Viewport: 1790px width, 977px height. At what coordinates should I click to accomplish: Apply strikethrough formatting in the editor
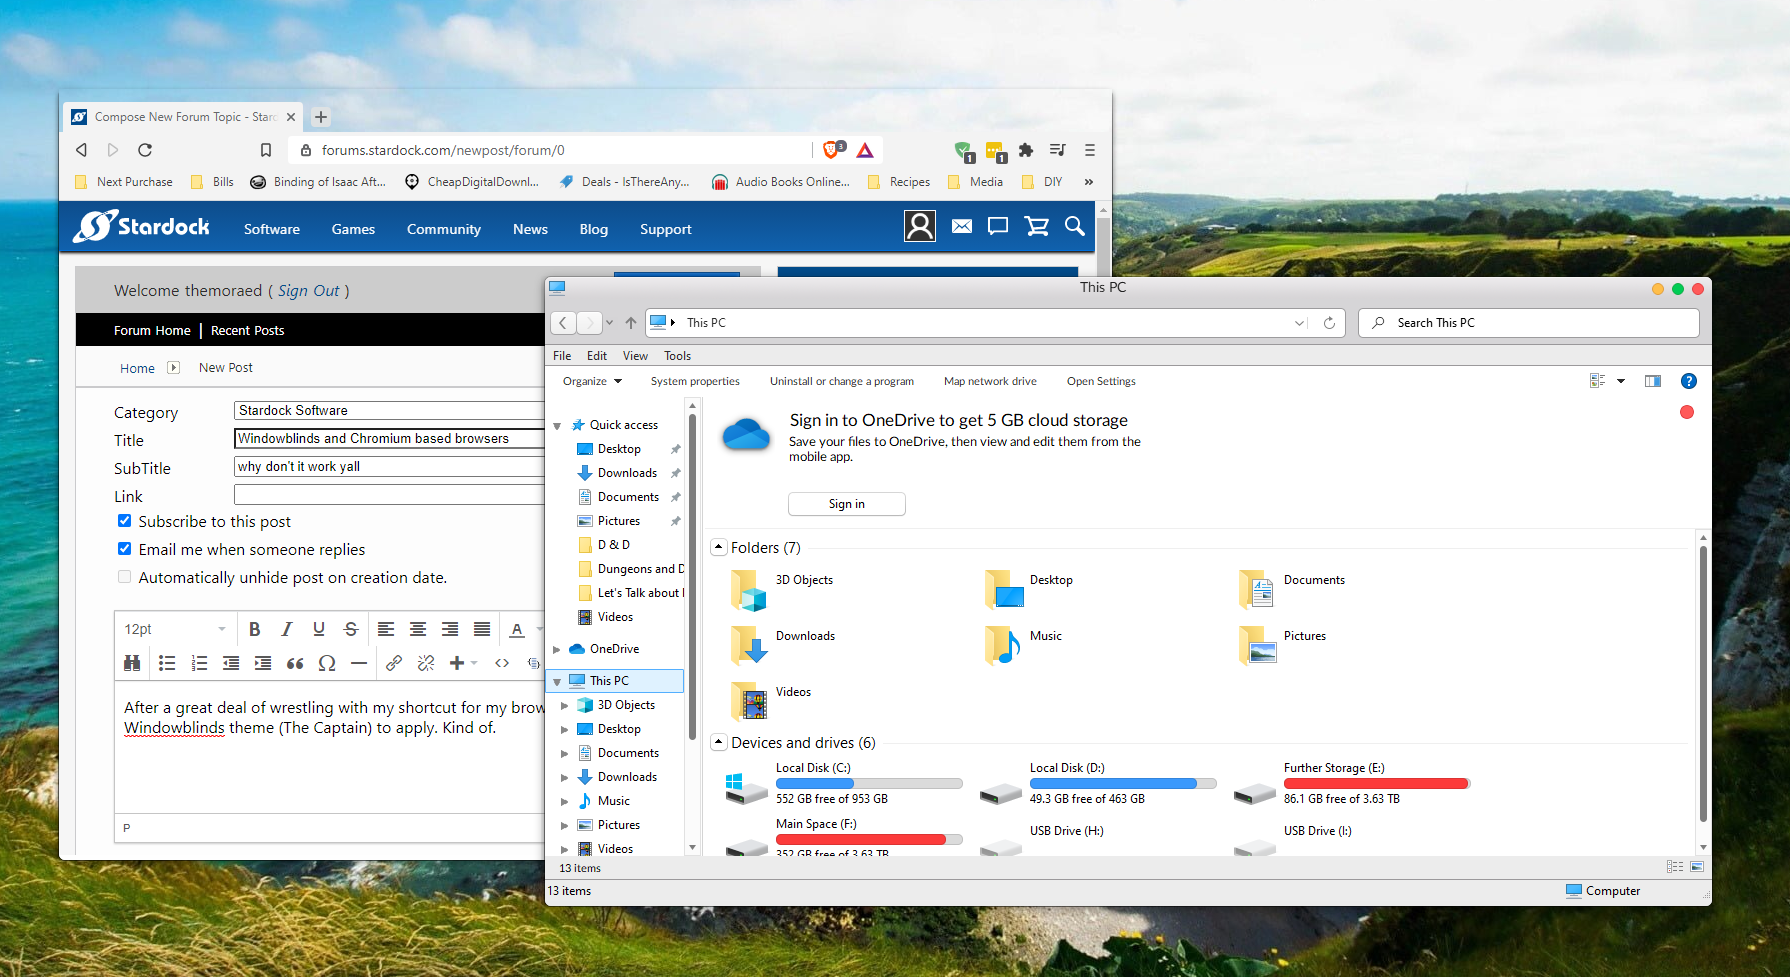pyautogui.click(x=351, y=629)
